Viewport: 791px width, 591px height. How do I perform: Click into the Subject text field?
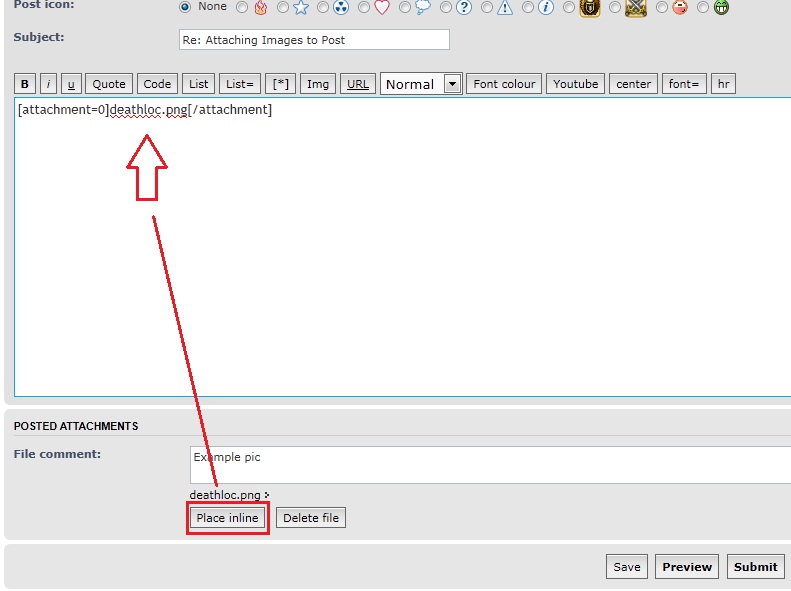(x=314, y=40)
